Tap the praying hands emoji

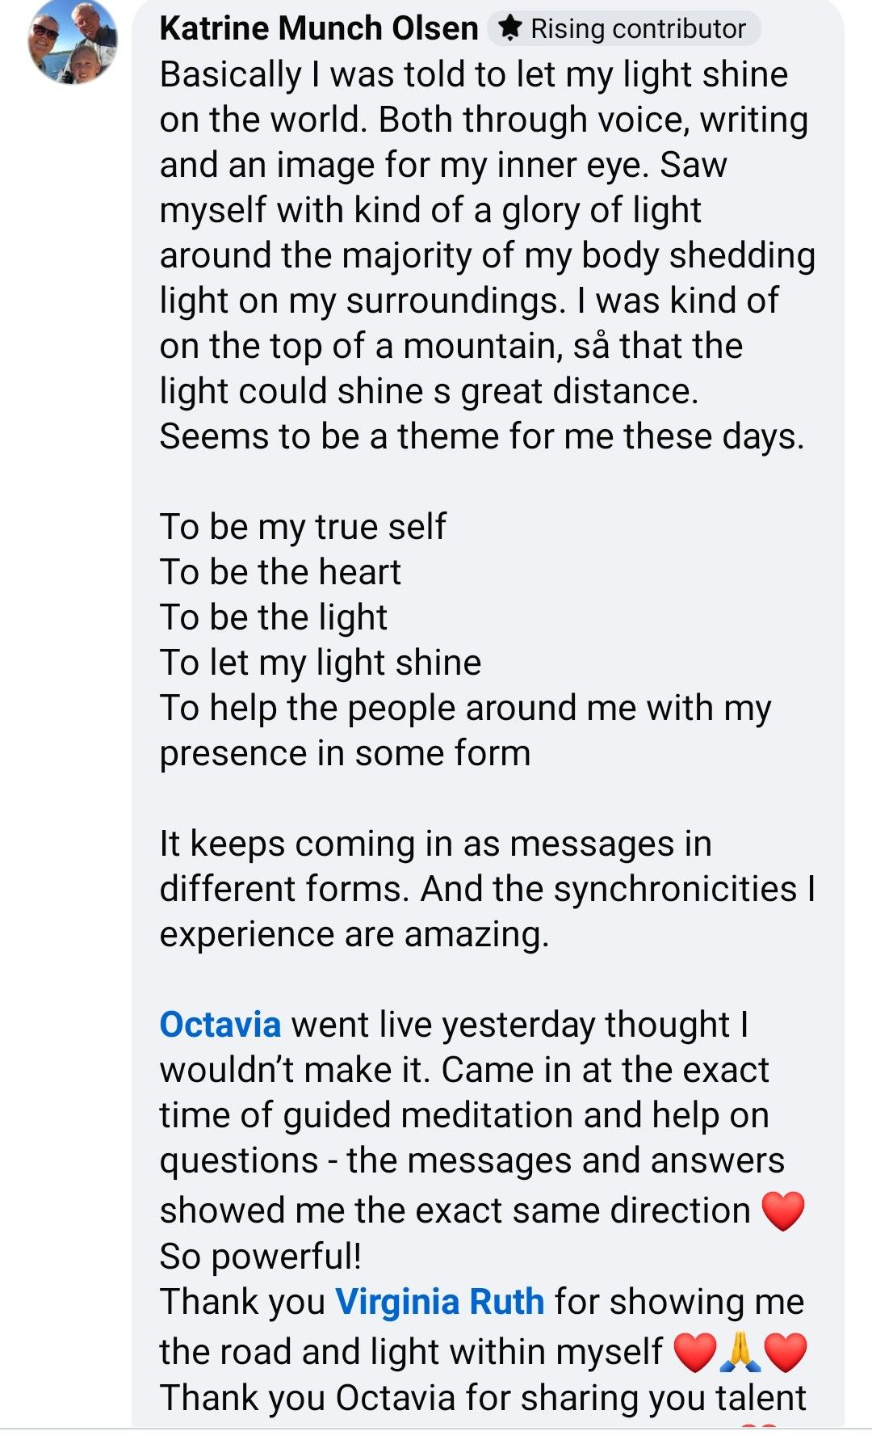click(x=740, y=1353)
